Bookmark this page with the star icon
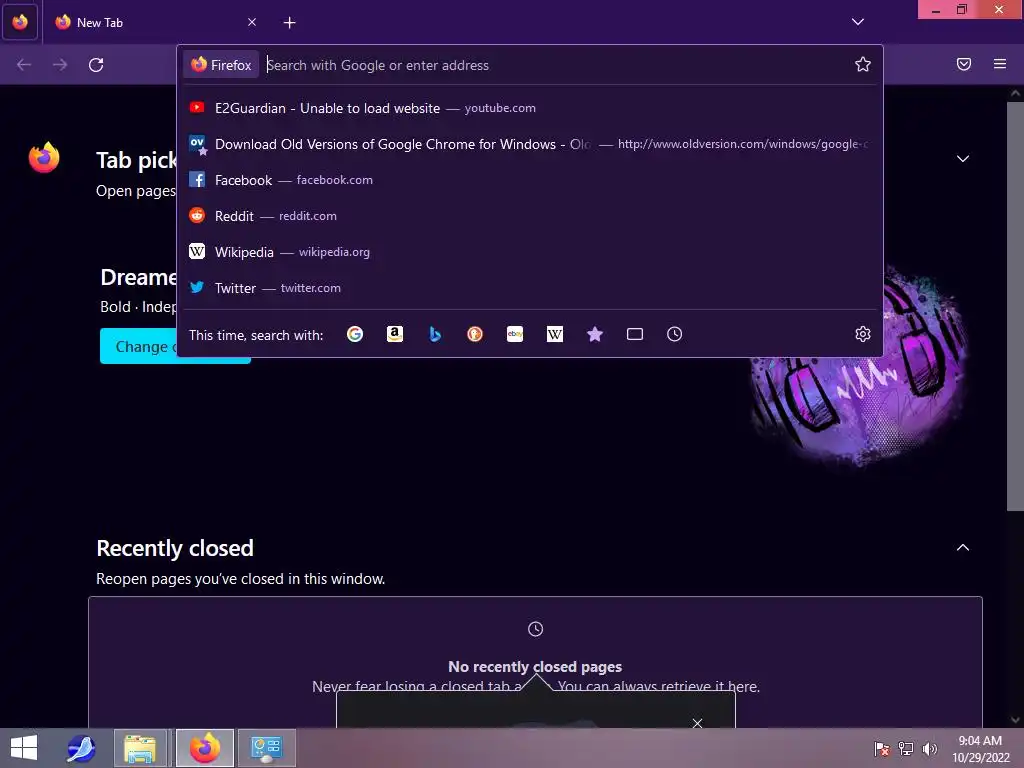The width and height of the screenshot is (1024, 768). pos(863,64)
